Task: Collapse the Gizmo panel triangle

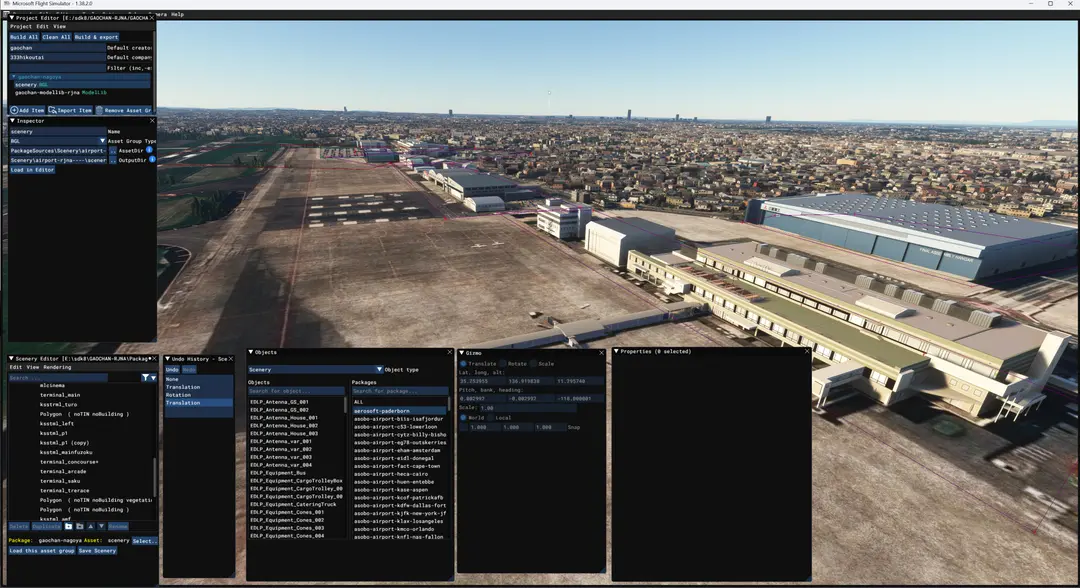Action: pos(461,353)
